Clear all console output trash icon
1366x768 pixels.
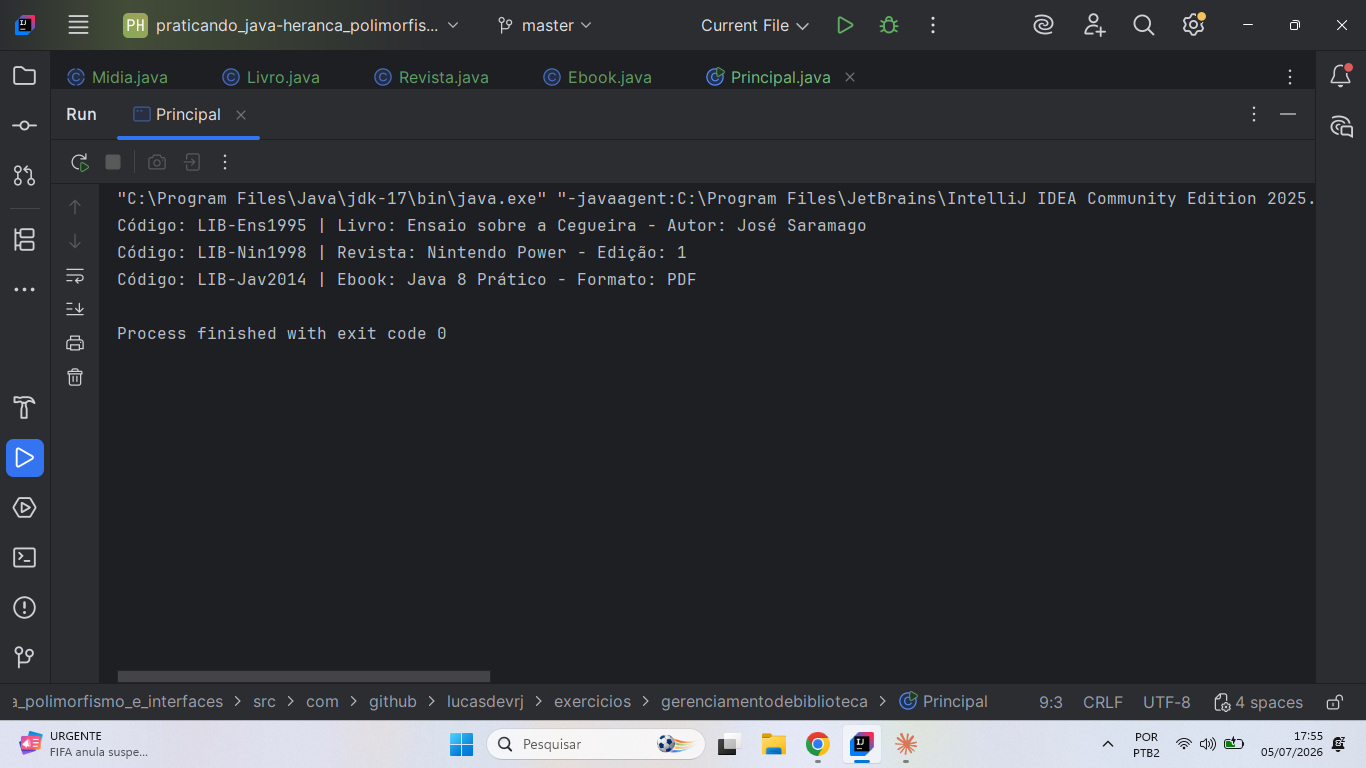pyautogui.click(x=75, y=377)
